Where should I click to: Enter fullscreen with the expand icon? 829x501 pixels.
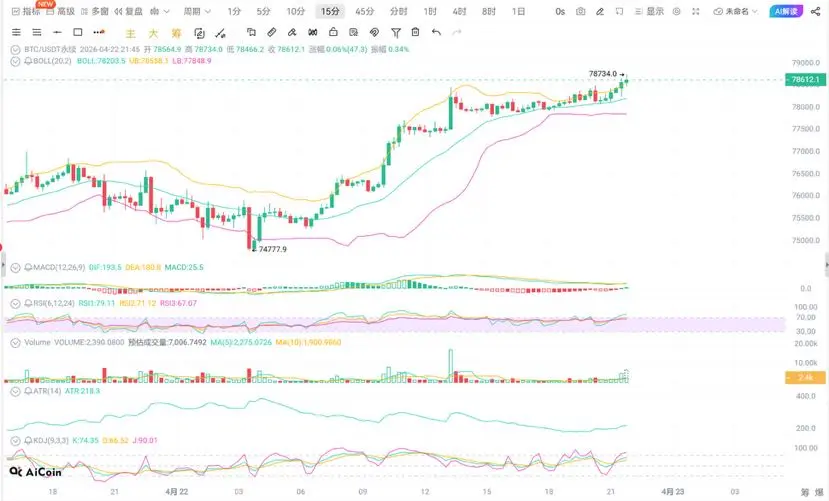[x=696, y=11]
